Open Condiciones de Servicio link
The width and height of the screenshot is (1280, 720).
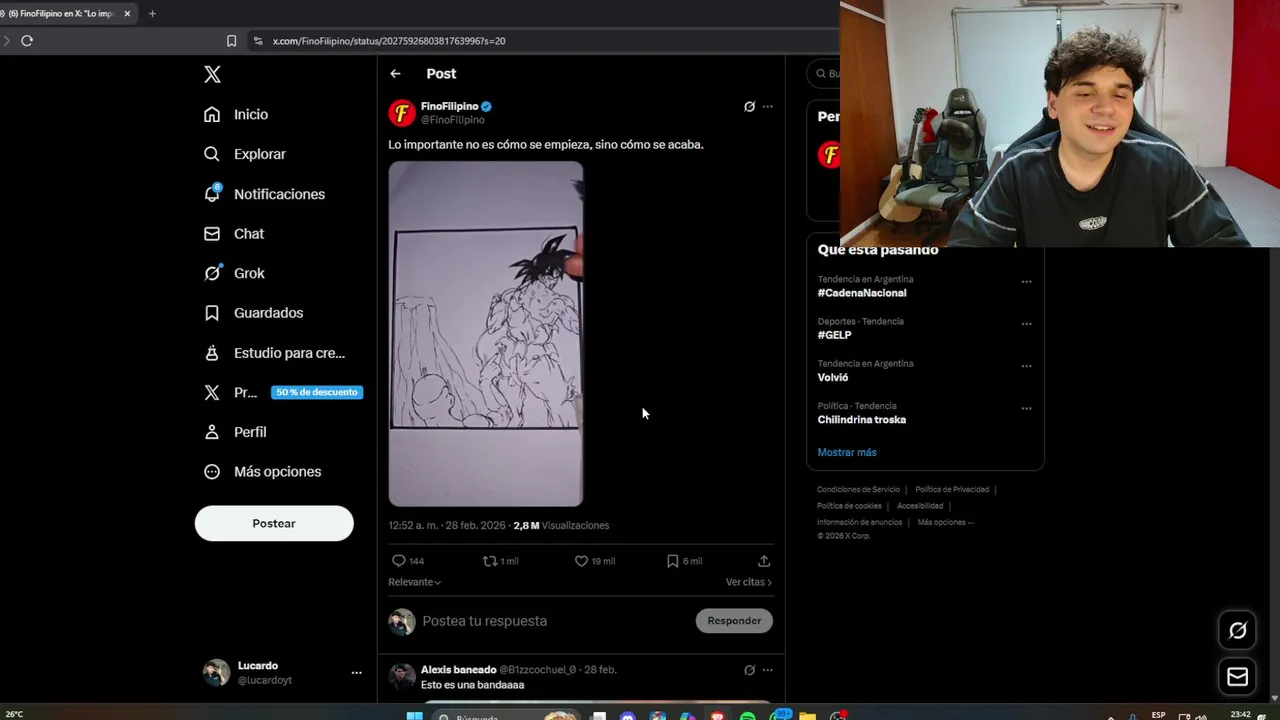coord(858,490)
